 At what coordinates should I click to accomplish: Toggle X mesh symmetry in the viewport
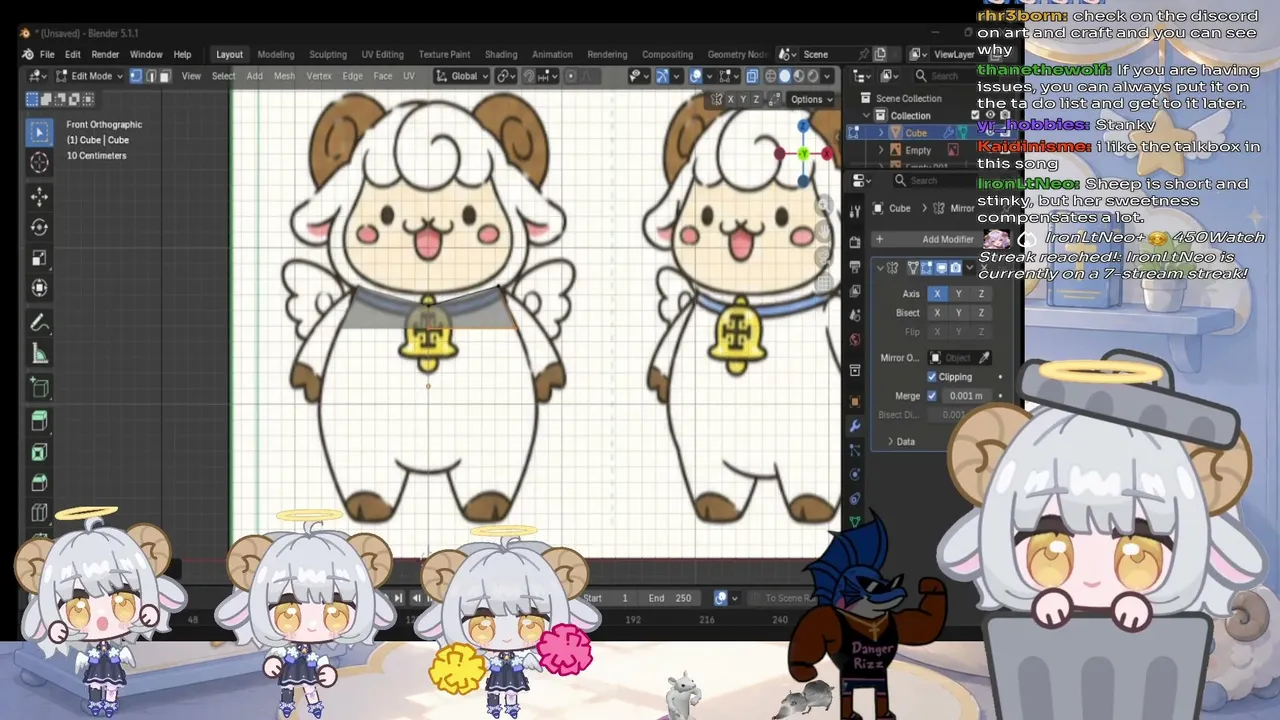click(730, 99)
